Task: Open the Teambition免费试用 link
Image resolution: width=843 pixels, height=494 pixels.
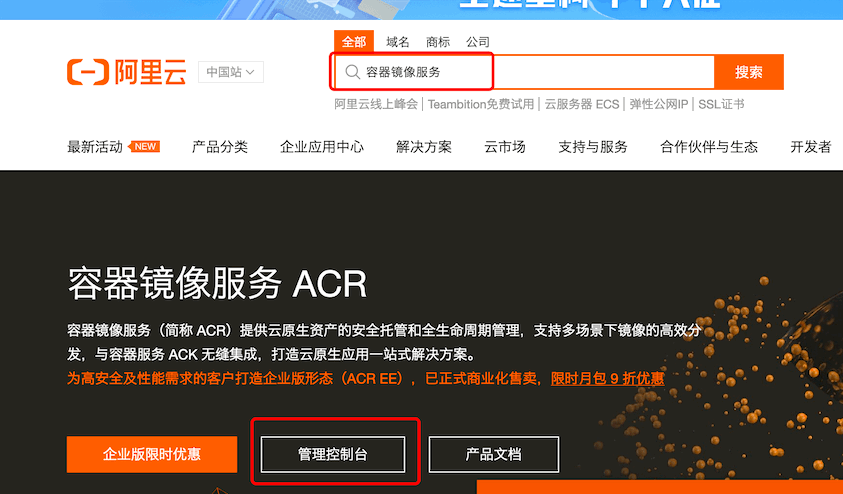Action: pos(481,104)
